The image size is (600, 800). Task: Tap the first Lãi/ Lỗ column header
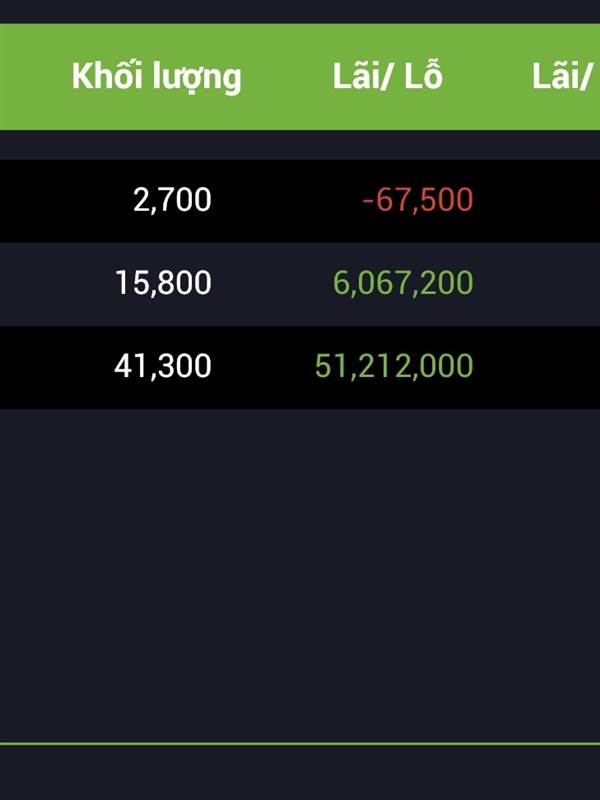tap(387, 76)
